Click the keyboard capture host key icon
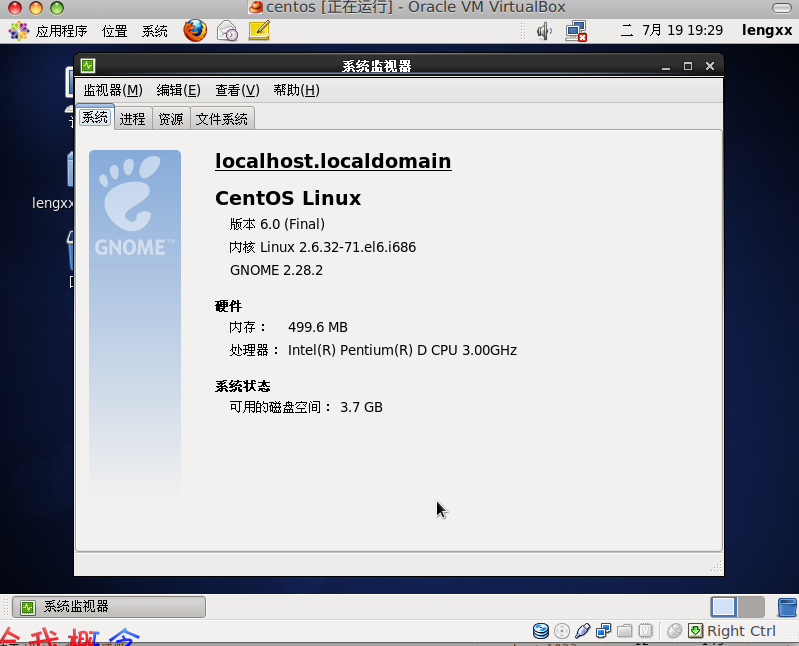This screenshot has height=646, width=799. click(696, 631)
